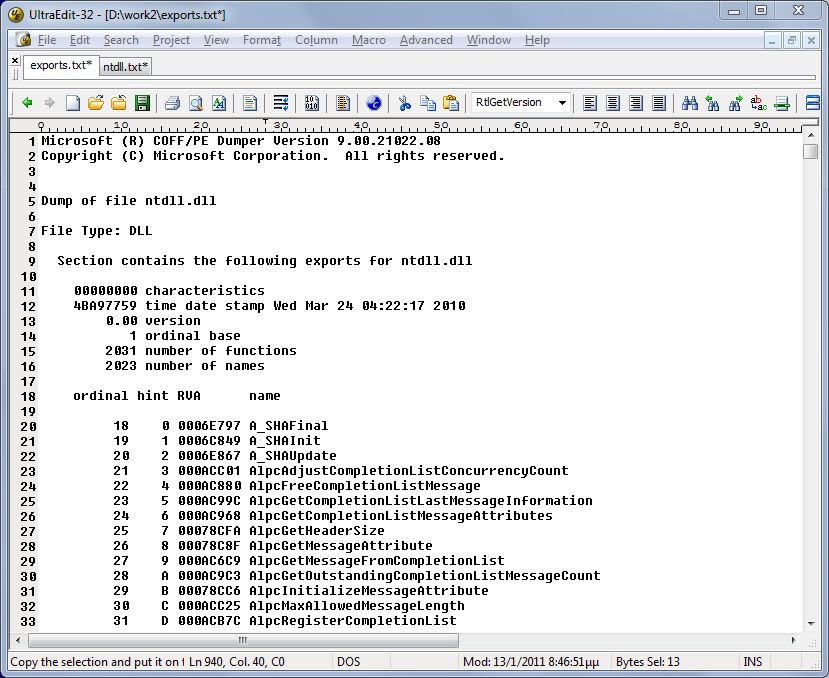The image size is (829, 678).
Task: Click 'Dump of file ntdll.dll' line
Action: pos(128,201)
